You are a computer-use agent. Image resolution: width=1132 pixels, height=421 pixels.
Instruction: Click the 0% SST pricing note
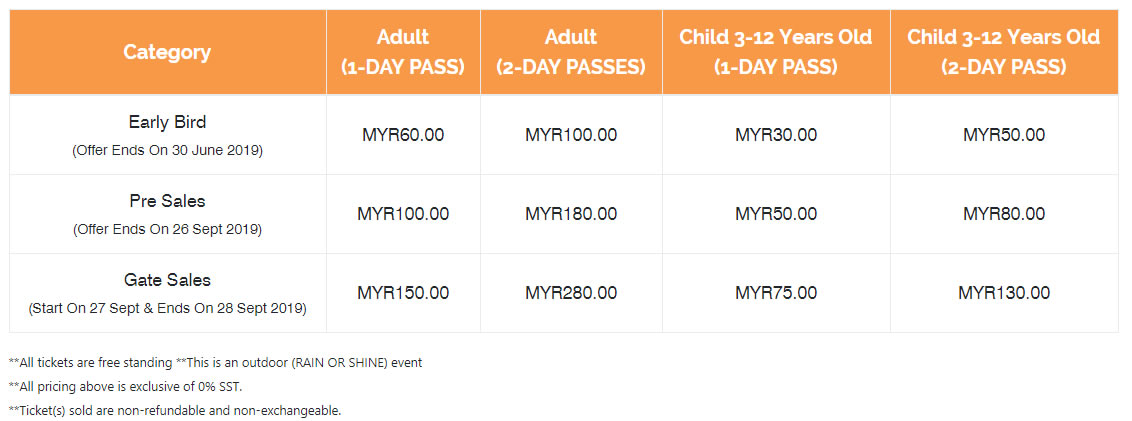[x=120, y=386]
